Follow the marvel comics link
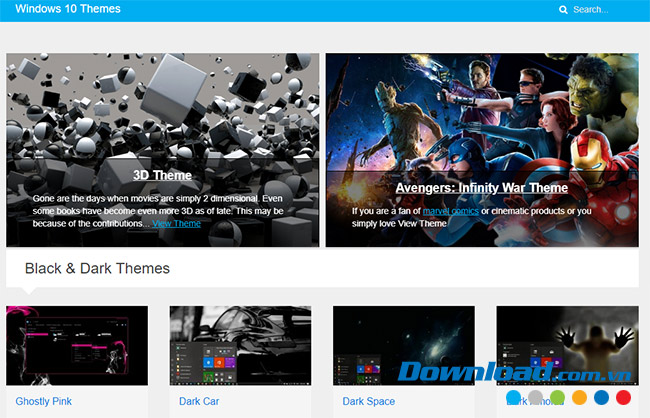This screenshot has height=418, width=650. pyautogui.click(x=451, y=211)
